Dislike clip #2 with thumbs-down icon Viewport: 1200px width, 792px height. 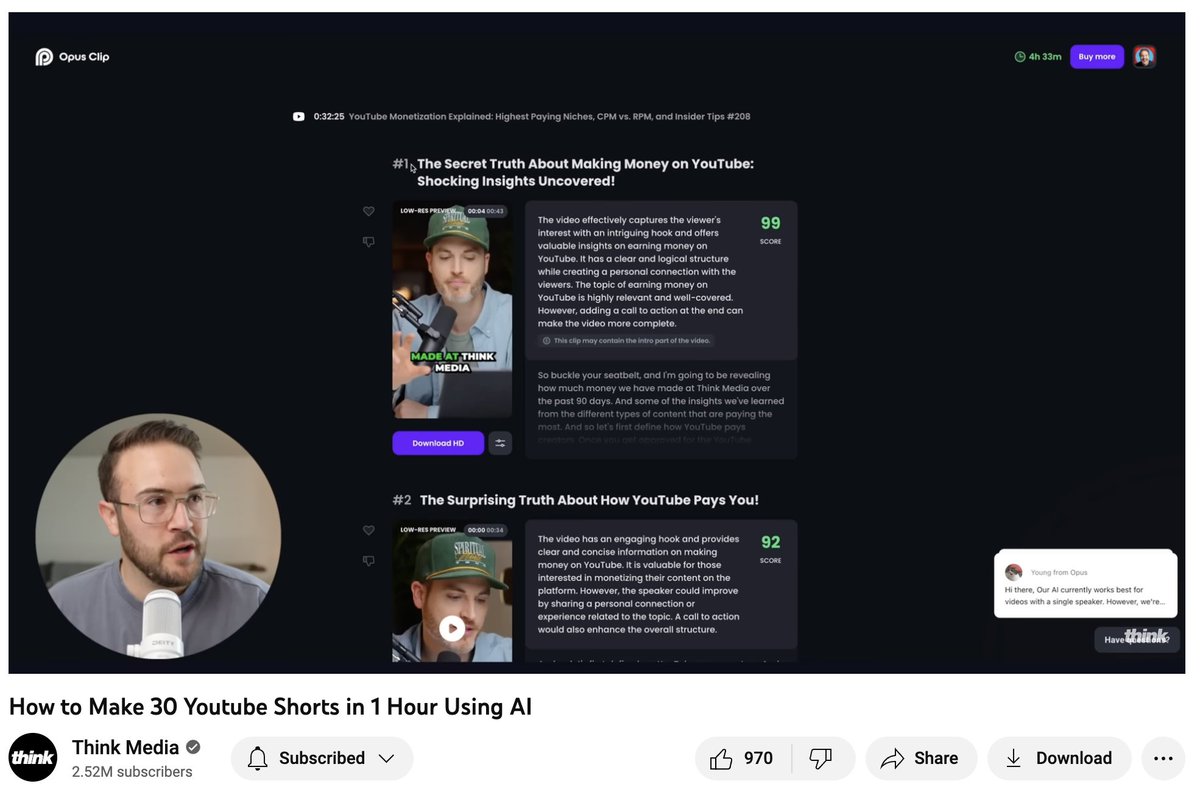(368, 561)
